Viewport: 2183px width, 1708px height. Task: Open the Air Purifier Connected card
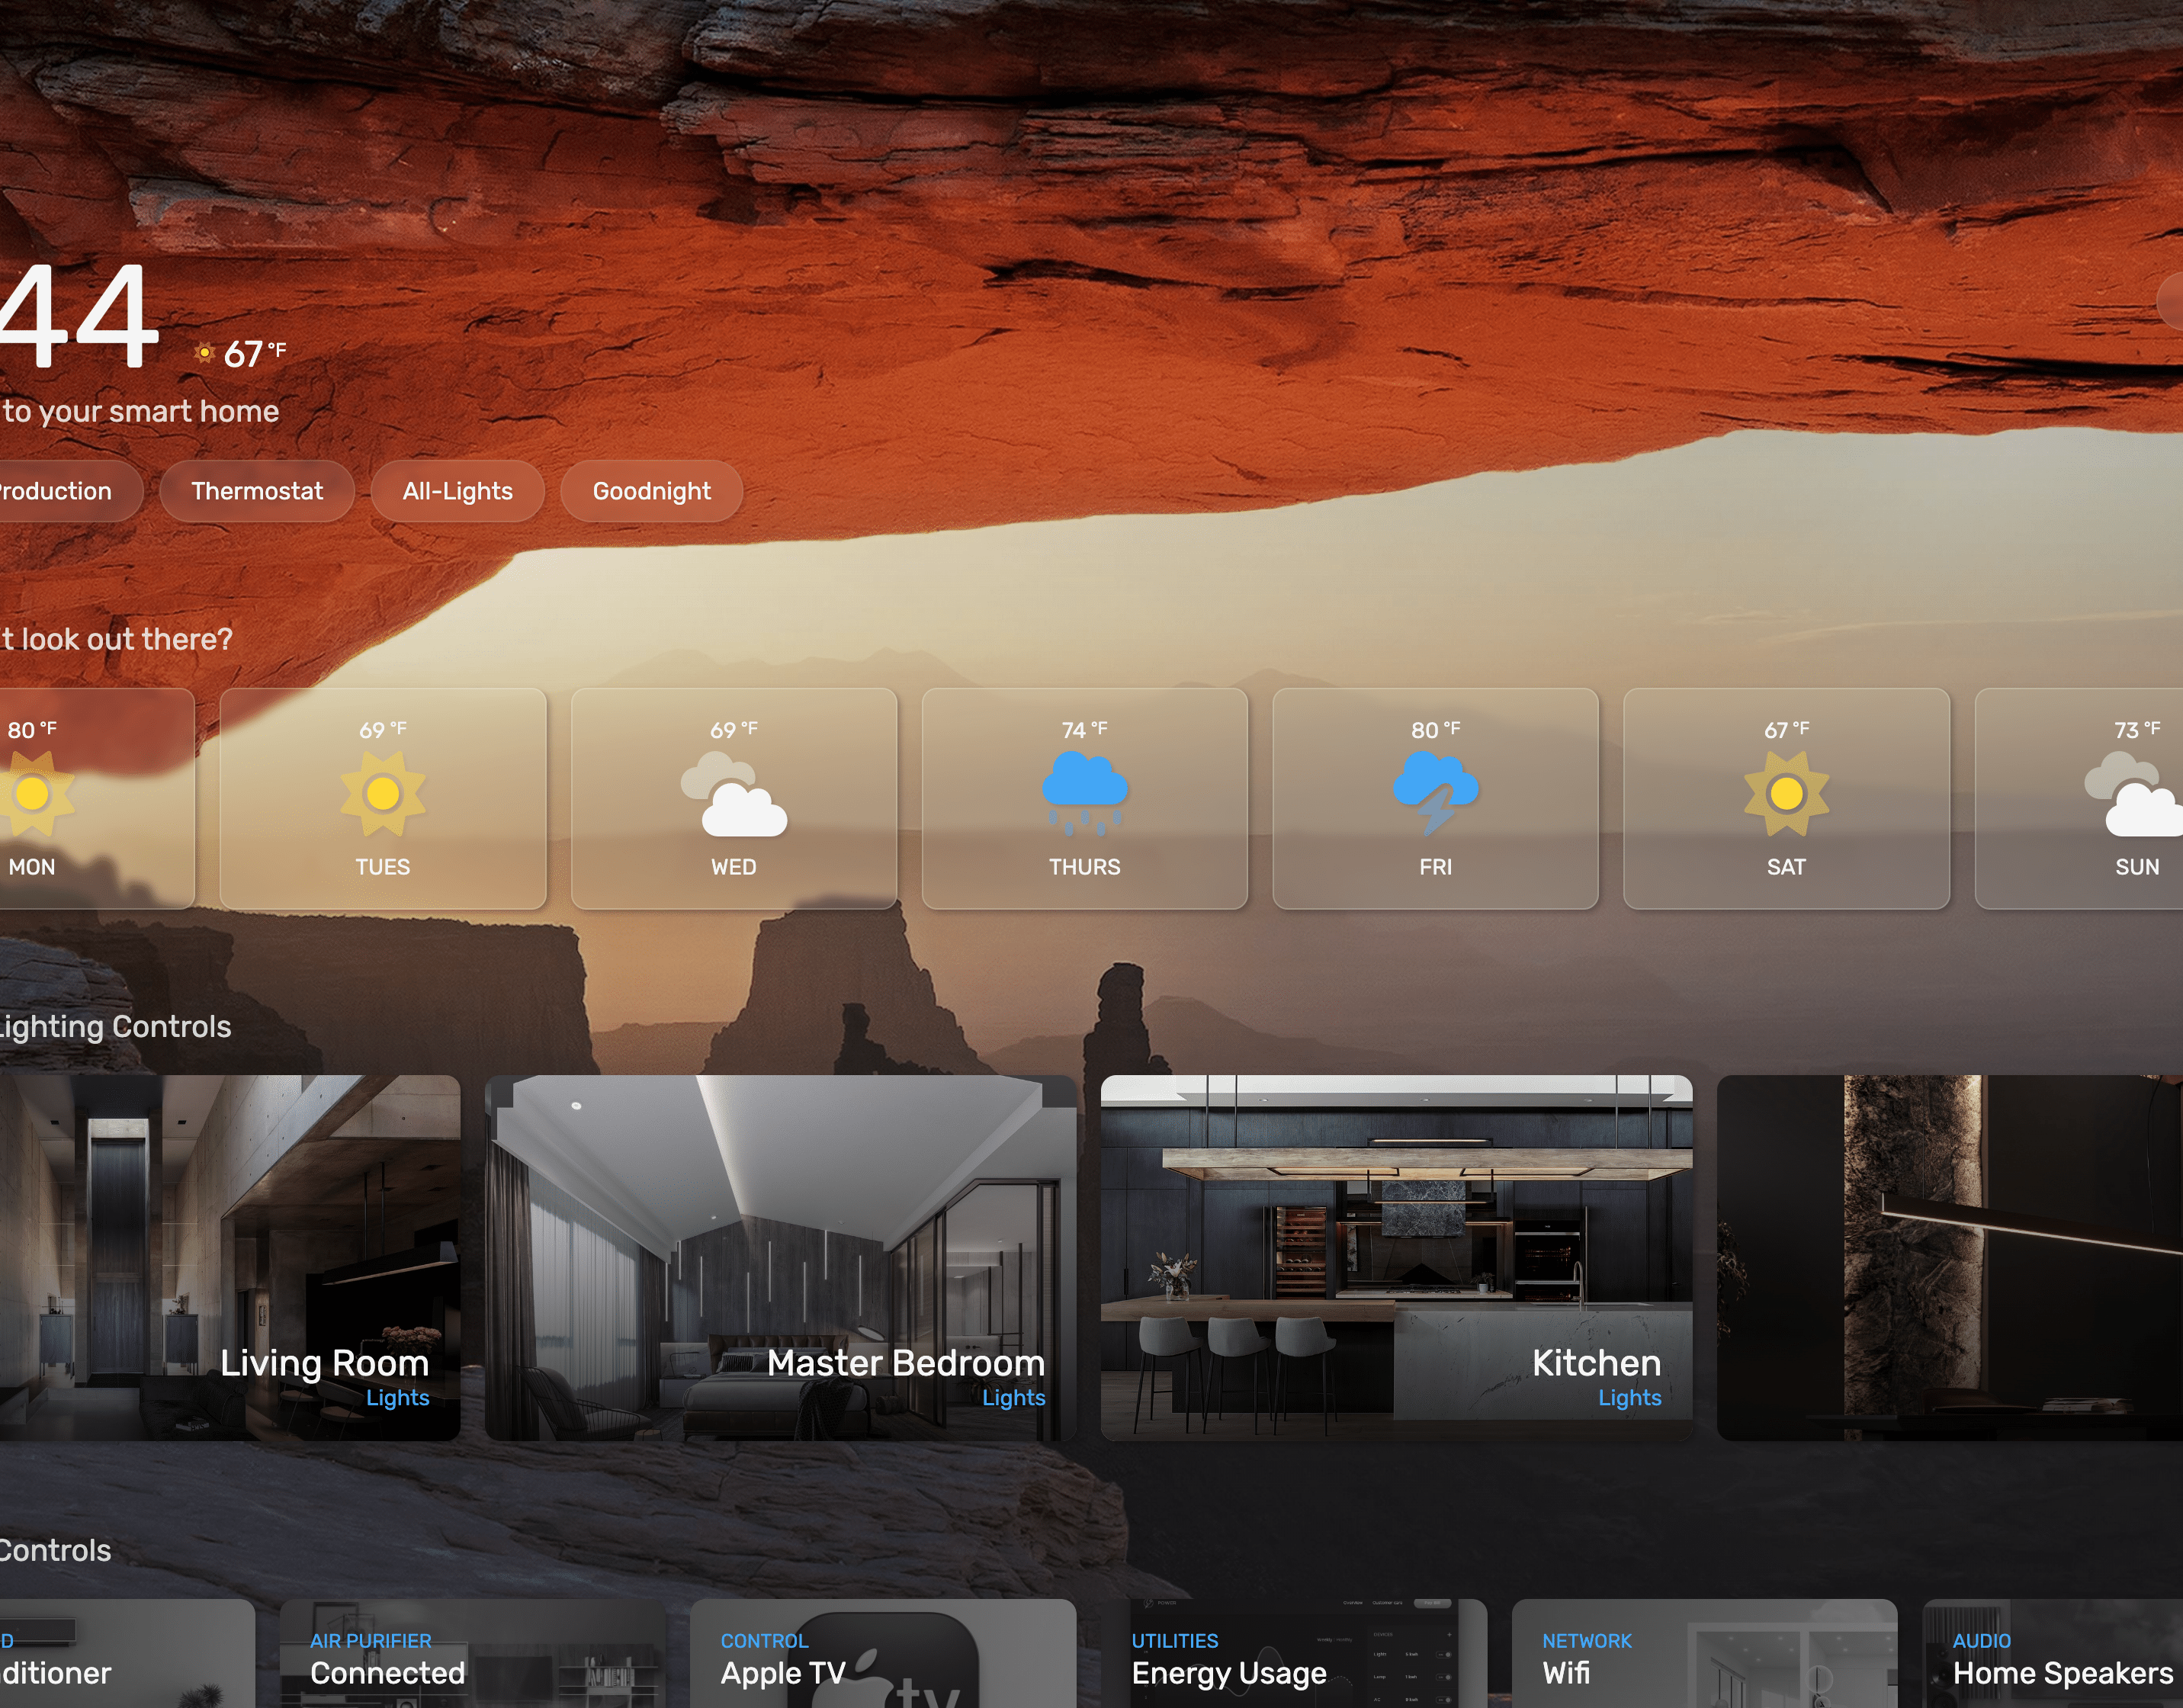click(473, 1654)
